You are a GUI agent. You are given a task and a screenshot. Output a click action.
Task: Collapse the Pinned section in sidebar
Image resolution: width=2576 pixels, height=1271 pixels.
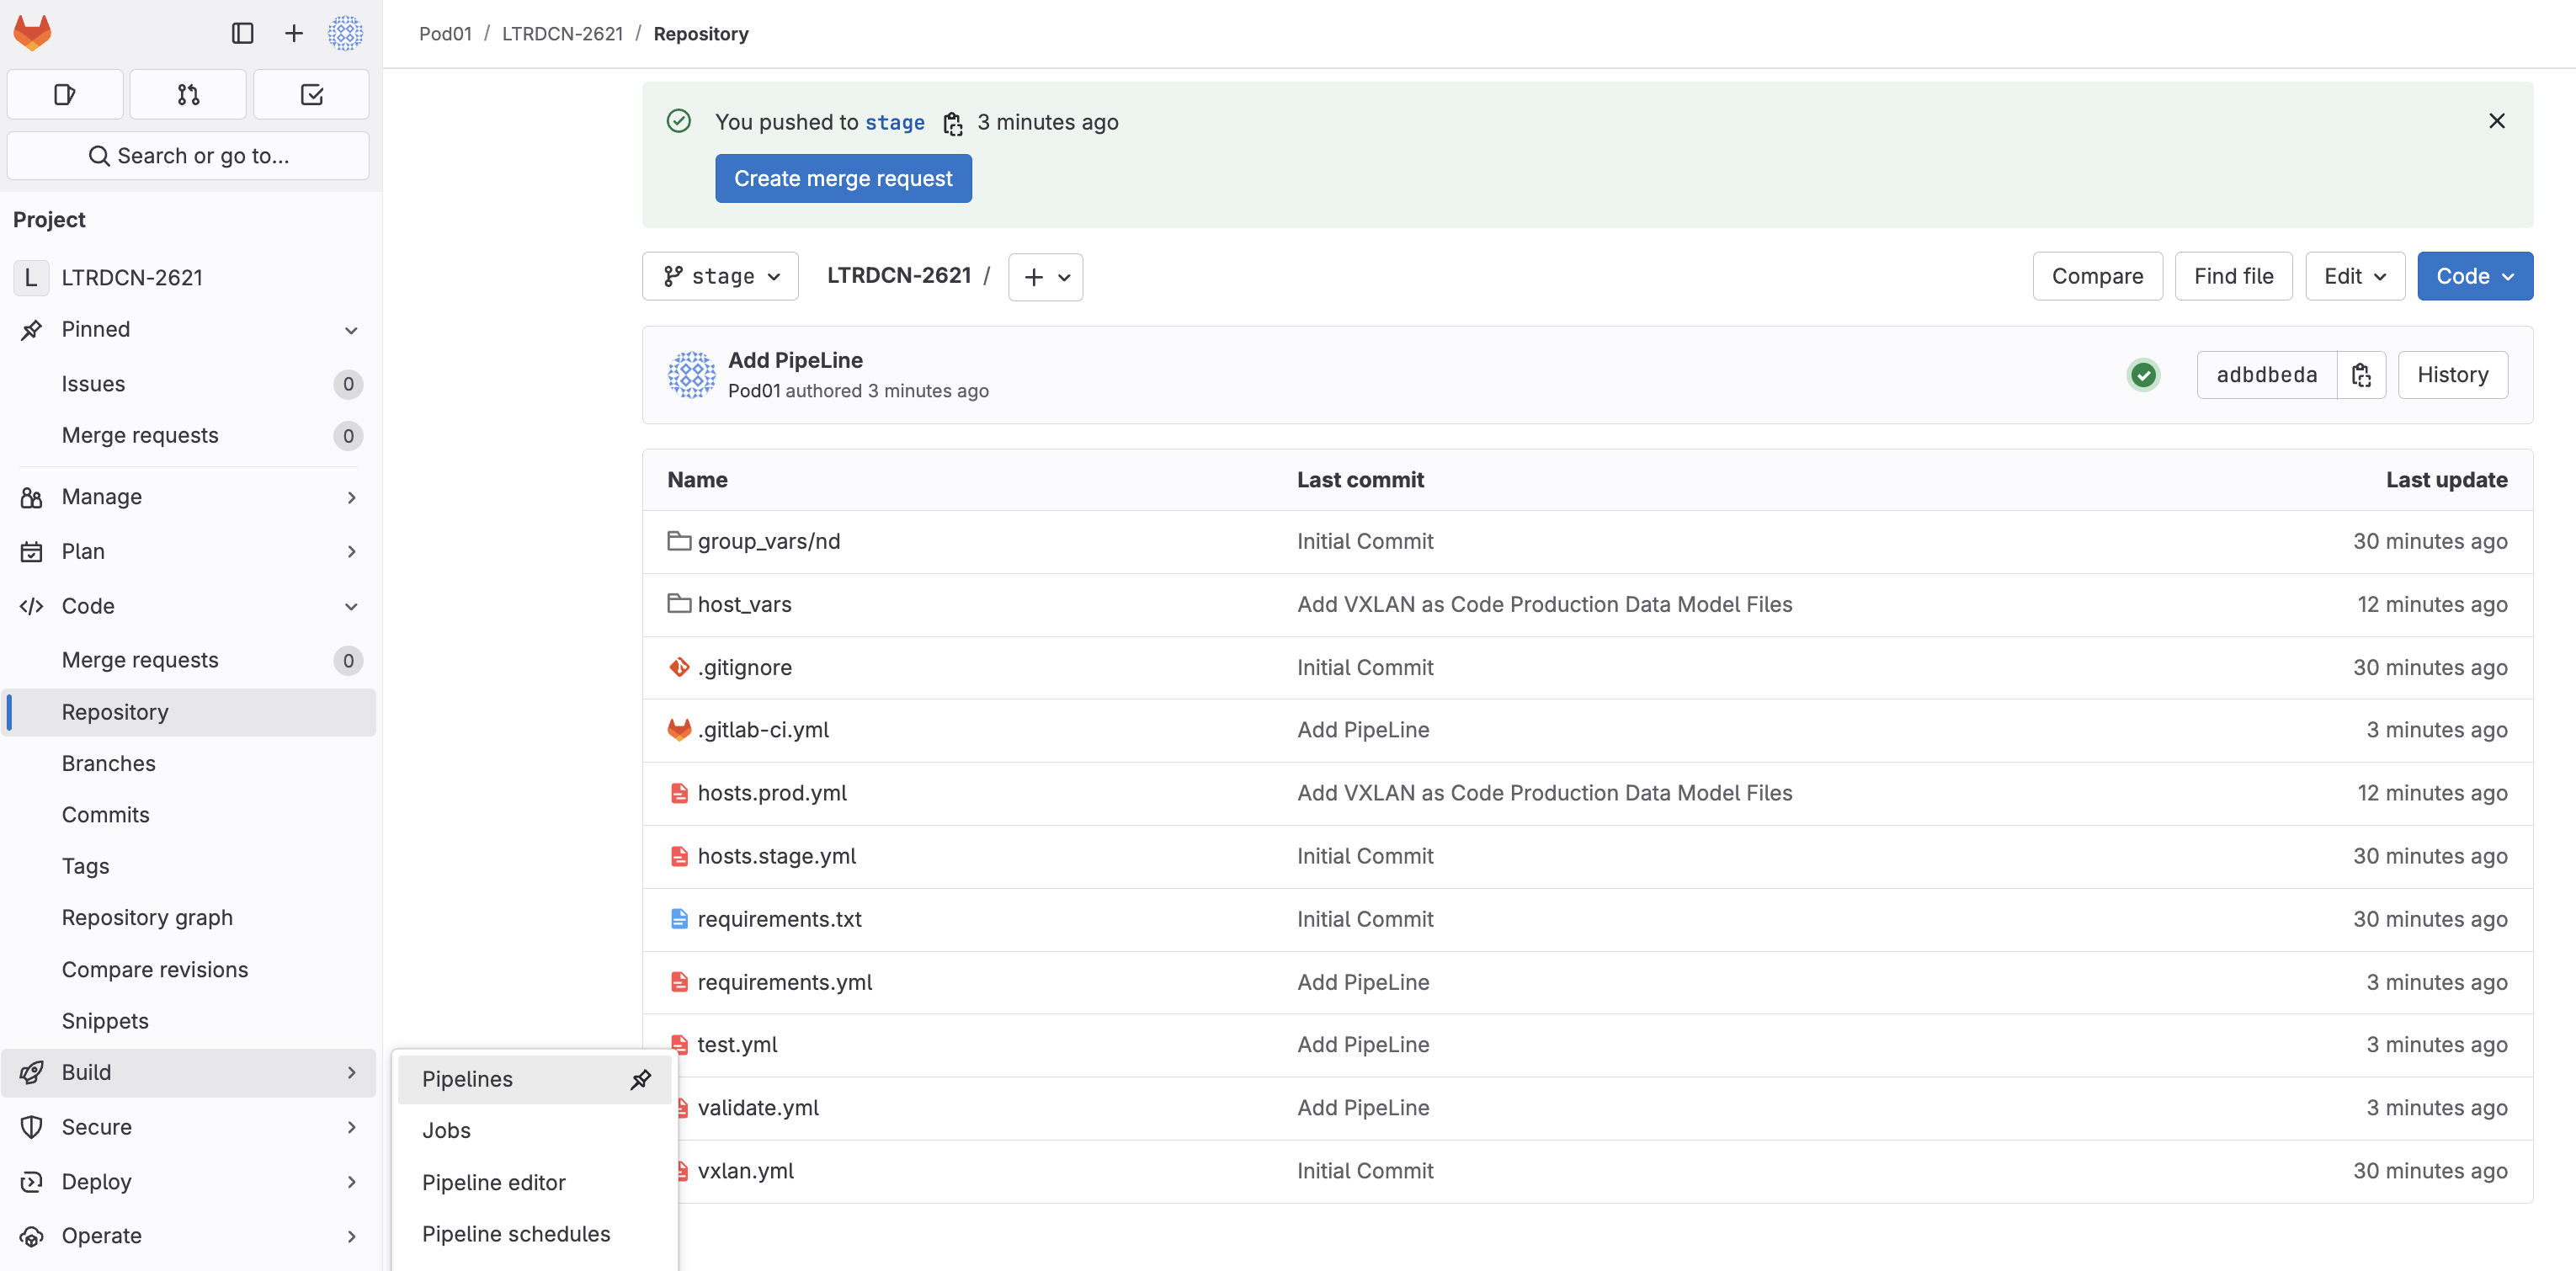351,330
